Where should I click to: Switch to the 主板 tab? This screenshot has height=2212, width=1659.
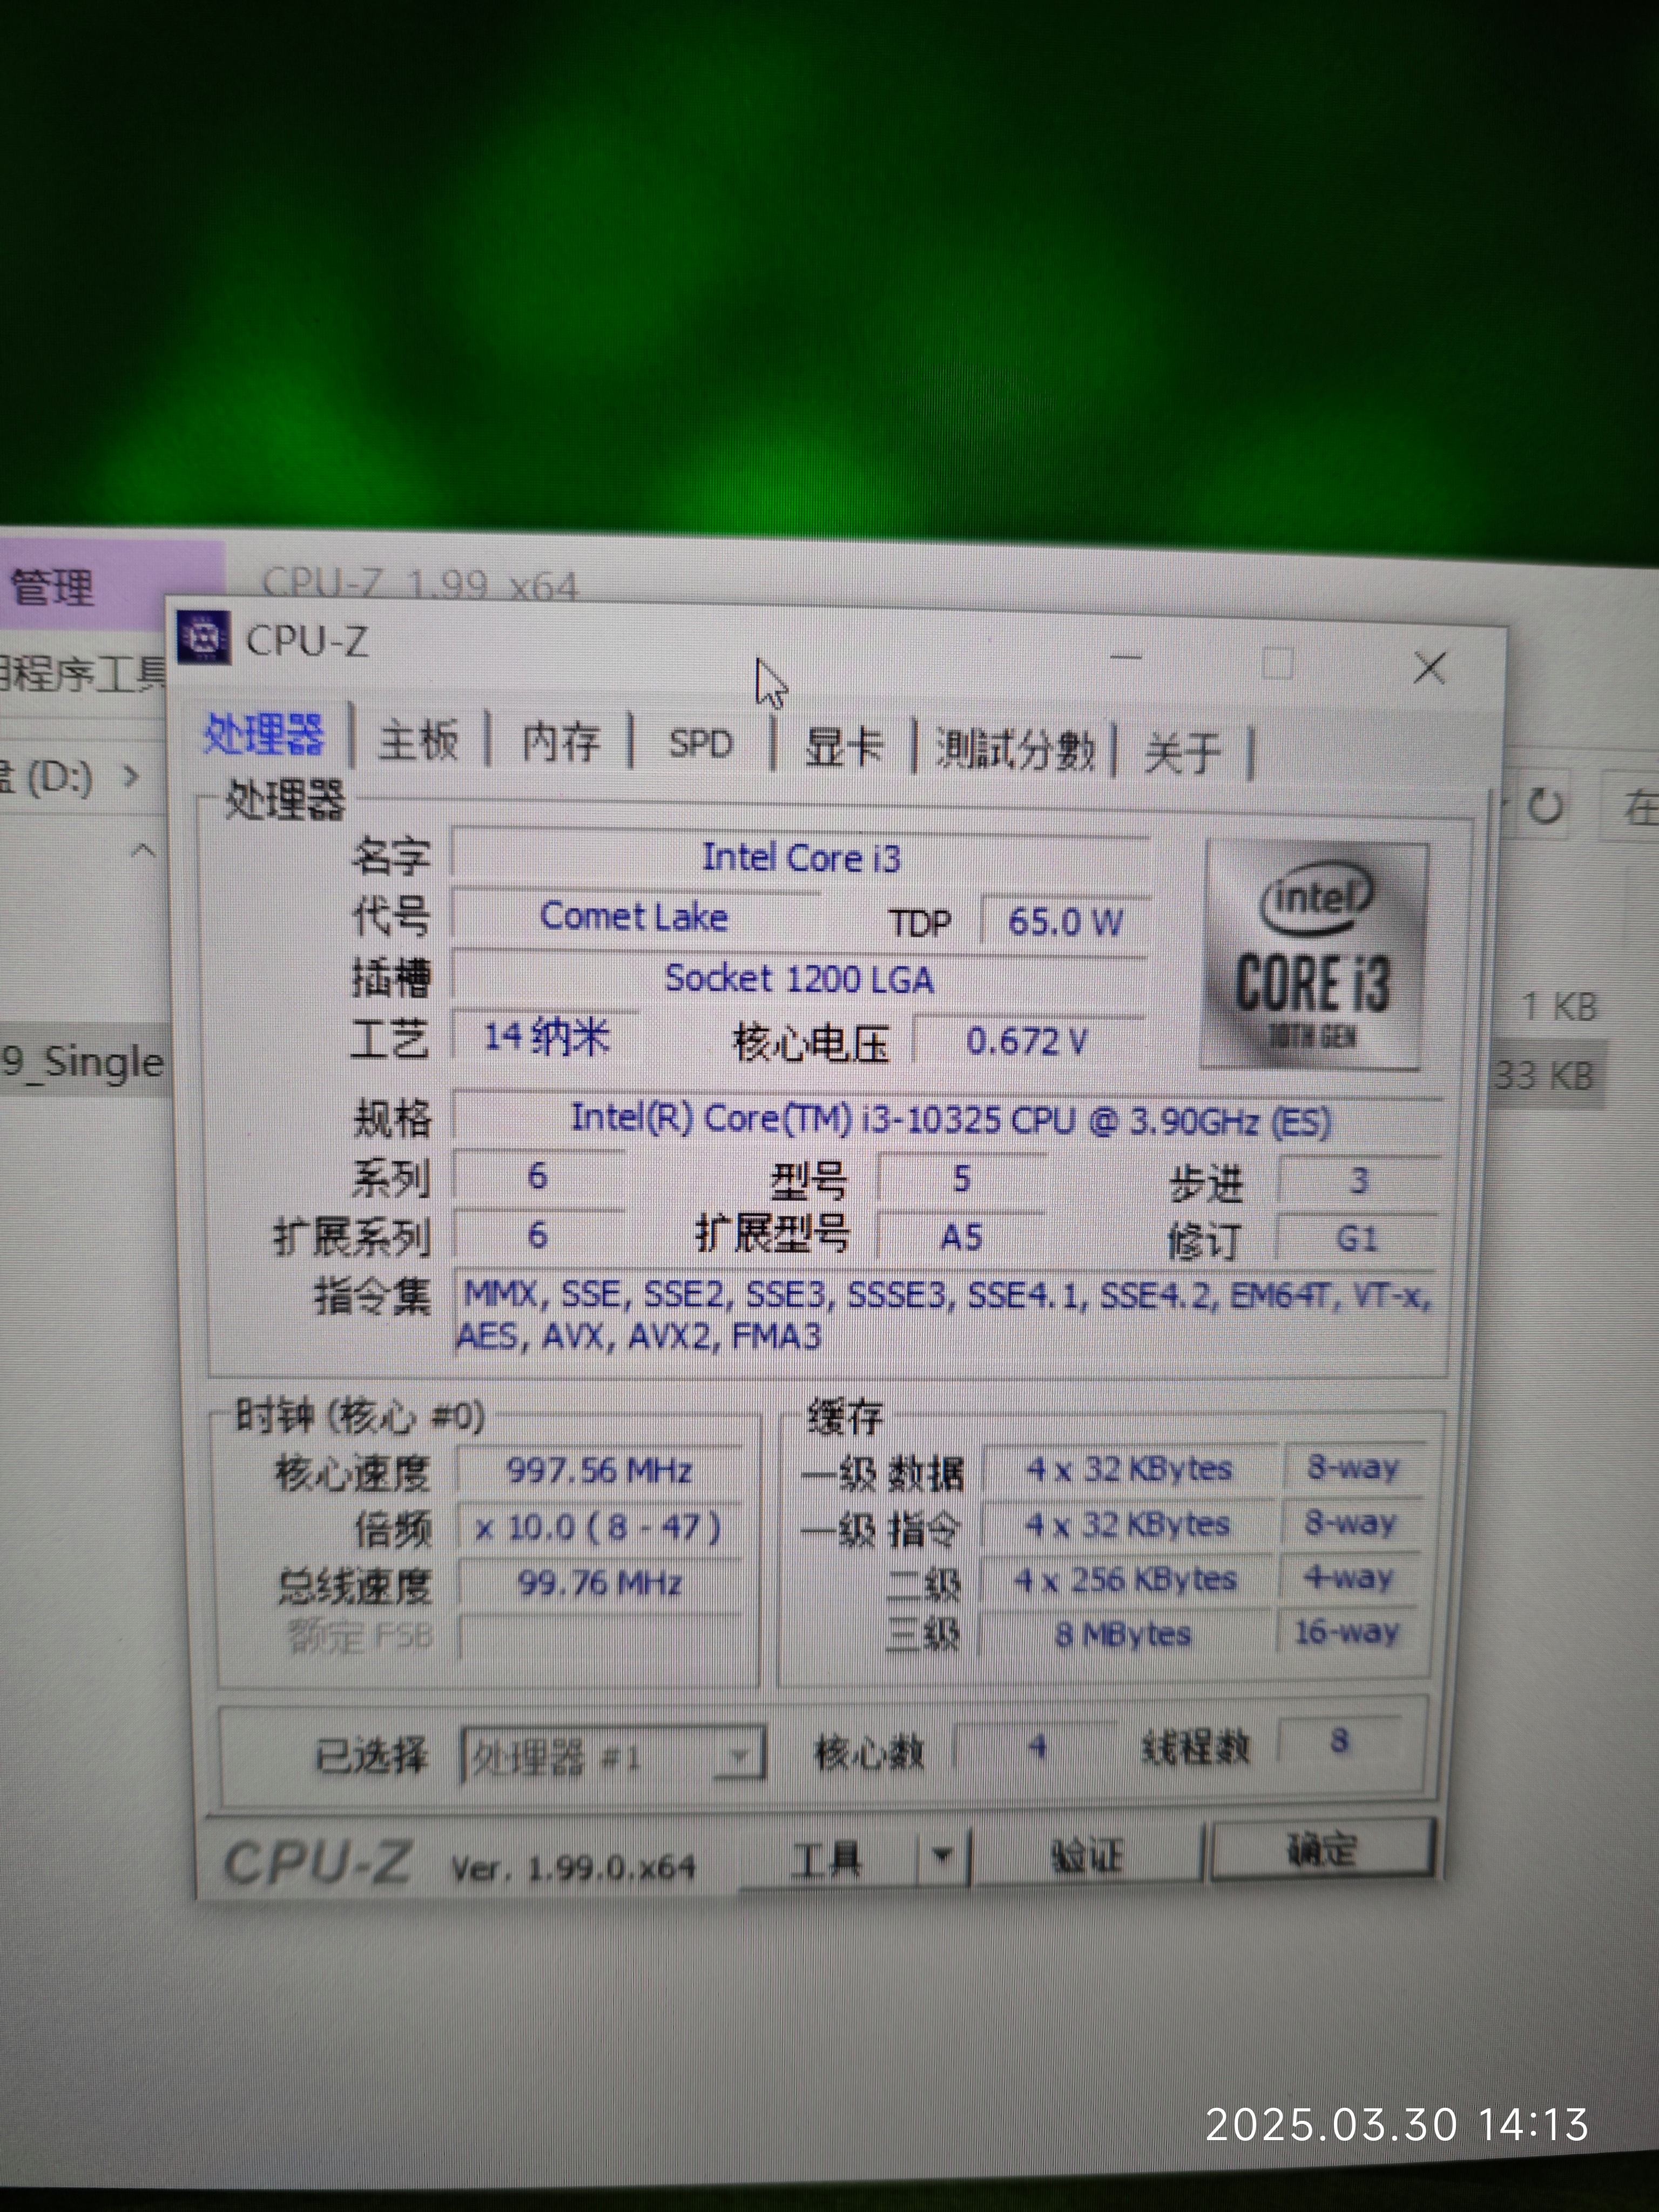pyautogui.click(x=418, y=741)
